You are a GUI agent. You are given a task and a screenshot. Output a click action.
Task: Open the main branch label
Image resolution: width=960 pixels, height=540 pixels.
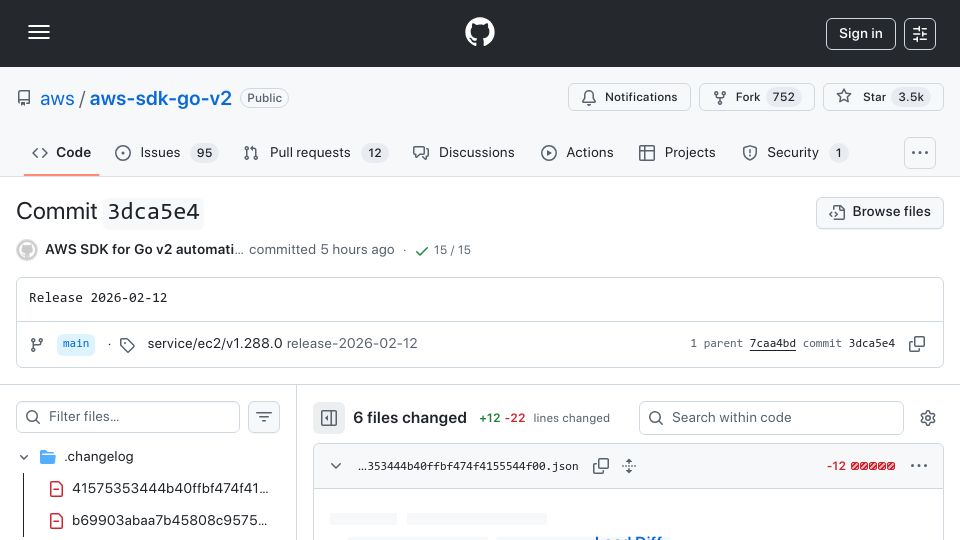(76, 344)
